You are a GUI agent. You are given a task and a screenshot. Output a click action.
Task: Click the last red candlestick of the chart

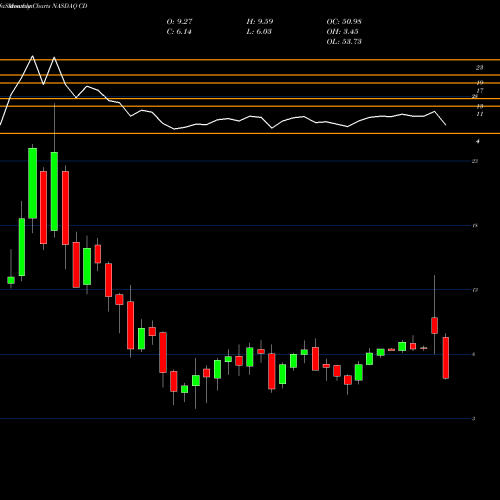pos(446,358)
